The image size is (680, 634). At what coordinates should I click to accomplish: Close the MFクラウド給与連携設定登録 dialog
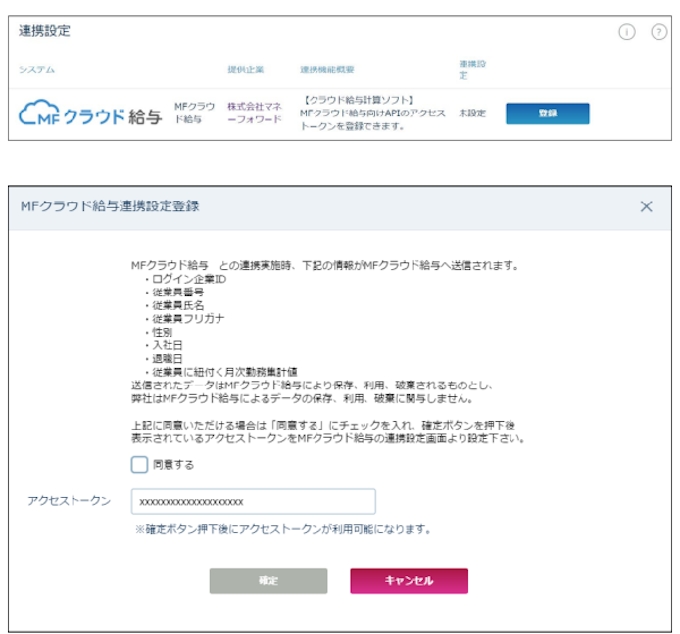click(x=646, y=206)
